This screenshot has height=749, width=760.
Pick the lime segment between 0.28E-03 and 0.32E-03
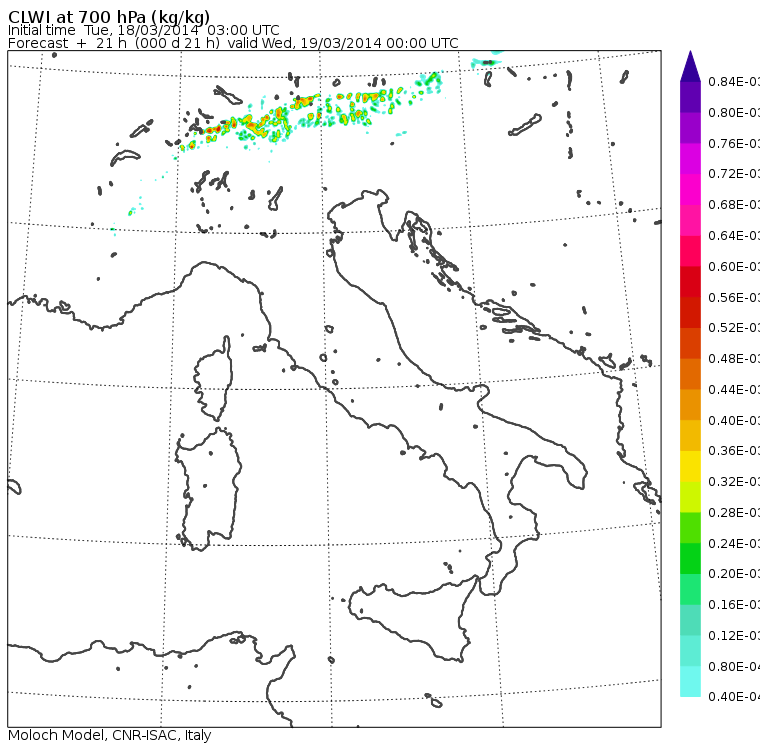(x=690, y=497)
